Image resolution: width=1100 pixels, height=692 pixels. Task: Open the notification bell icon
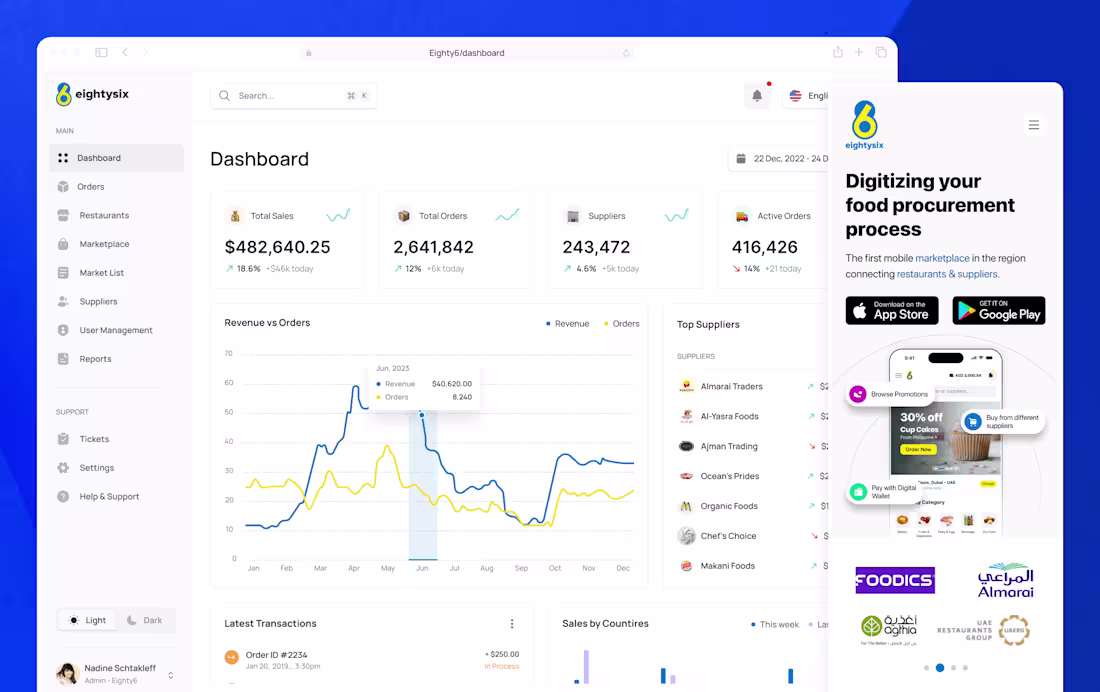757,94
